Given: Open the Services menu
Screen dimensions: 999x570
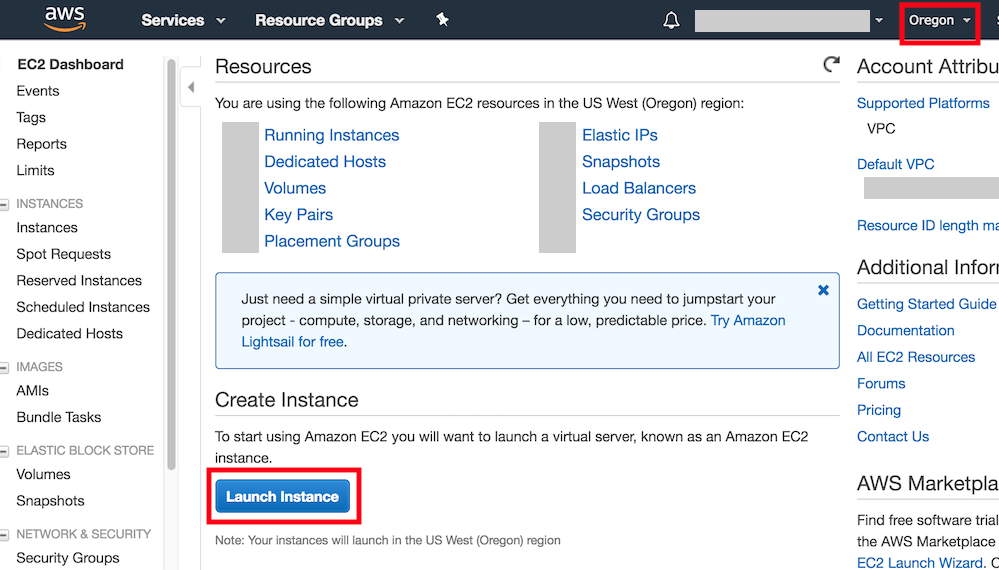Looking at the screenshot, I should pyautogui.click(x=183, y=20).
